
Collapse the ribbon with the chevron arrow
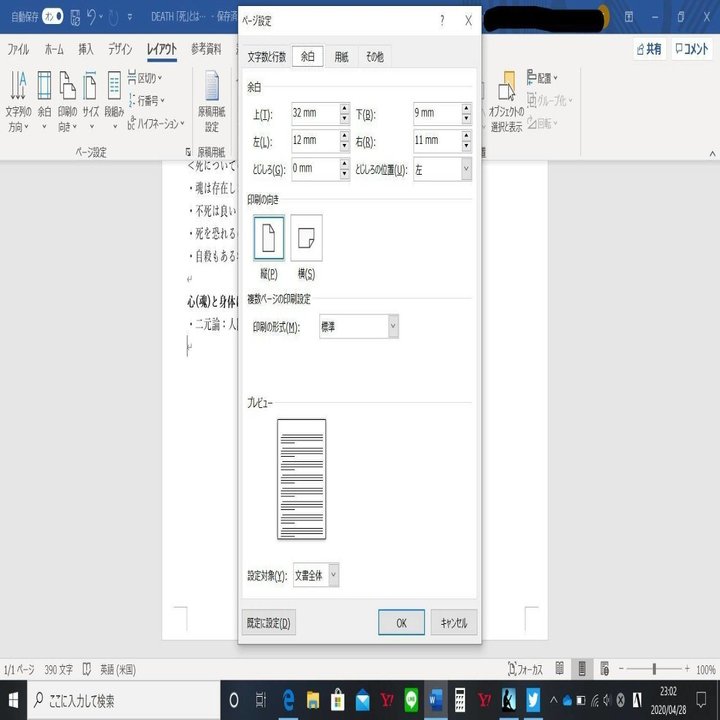[712, 154]
